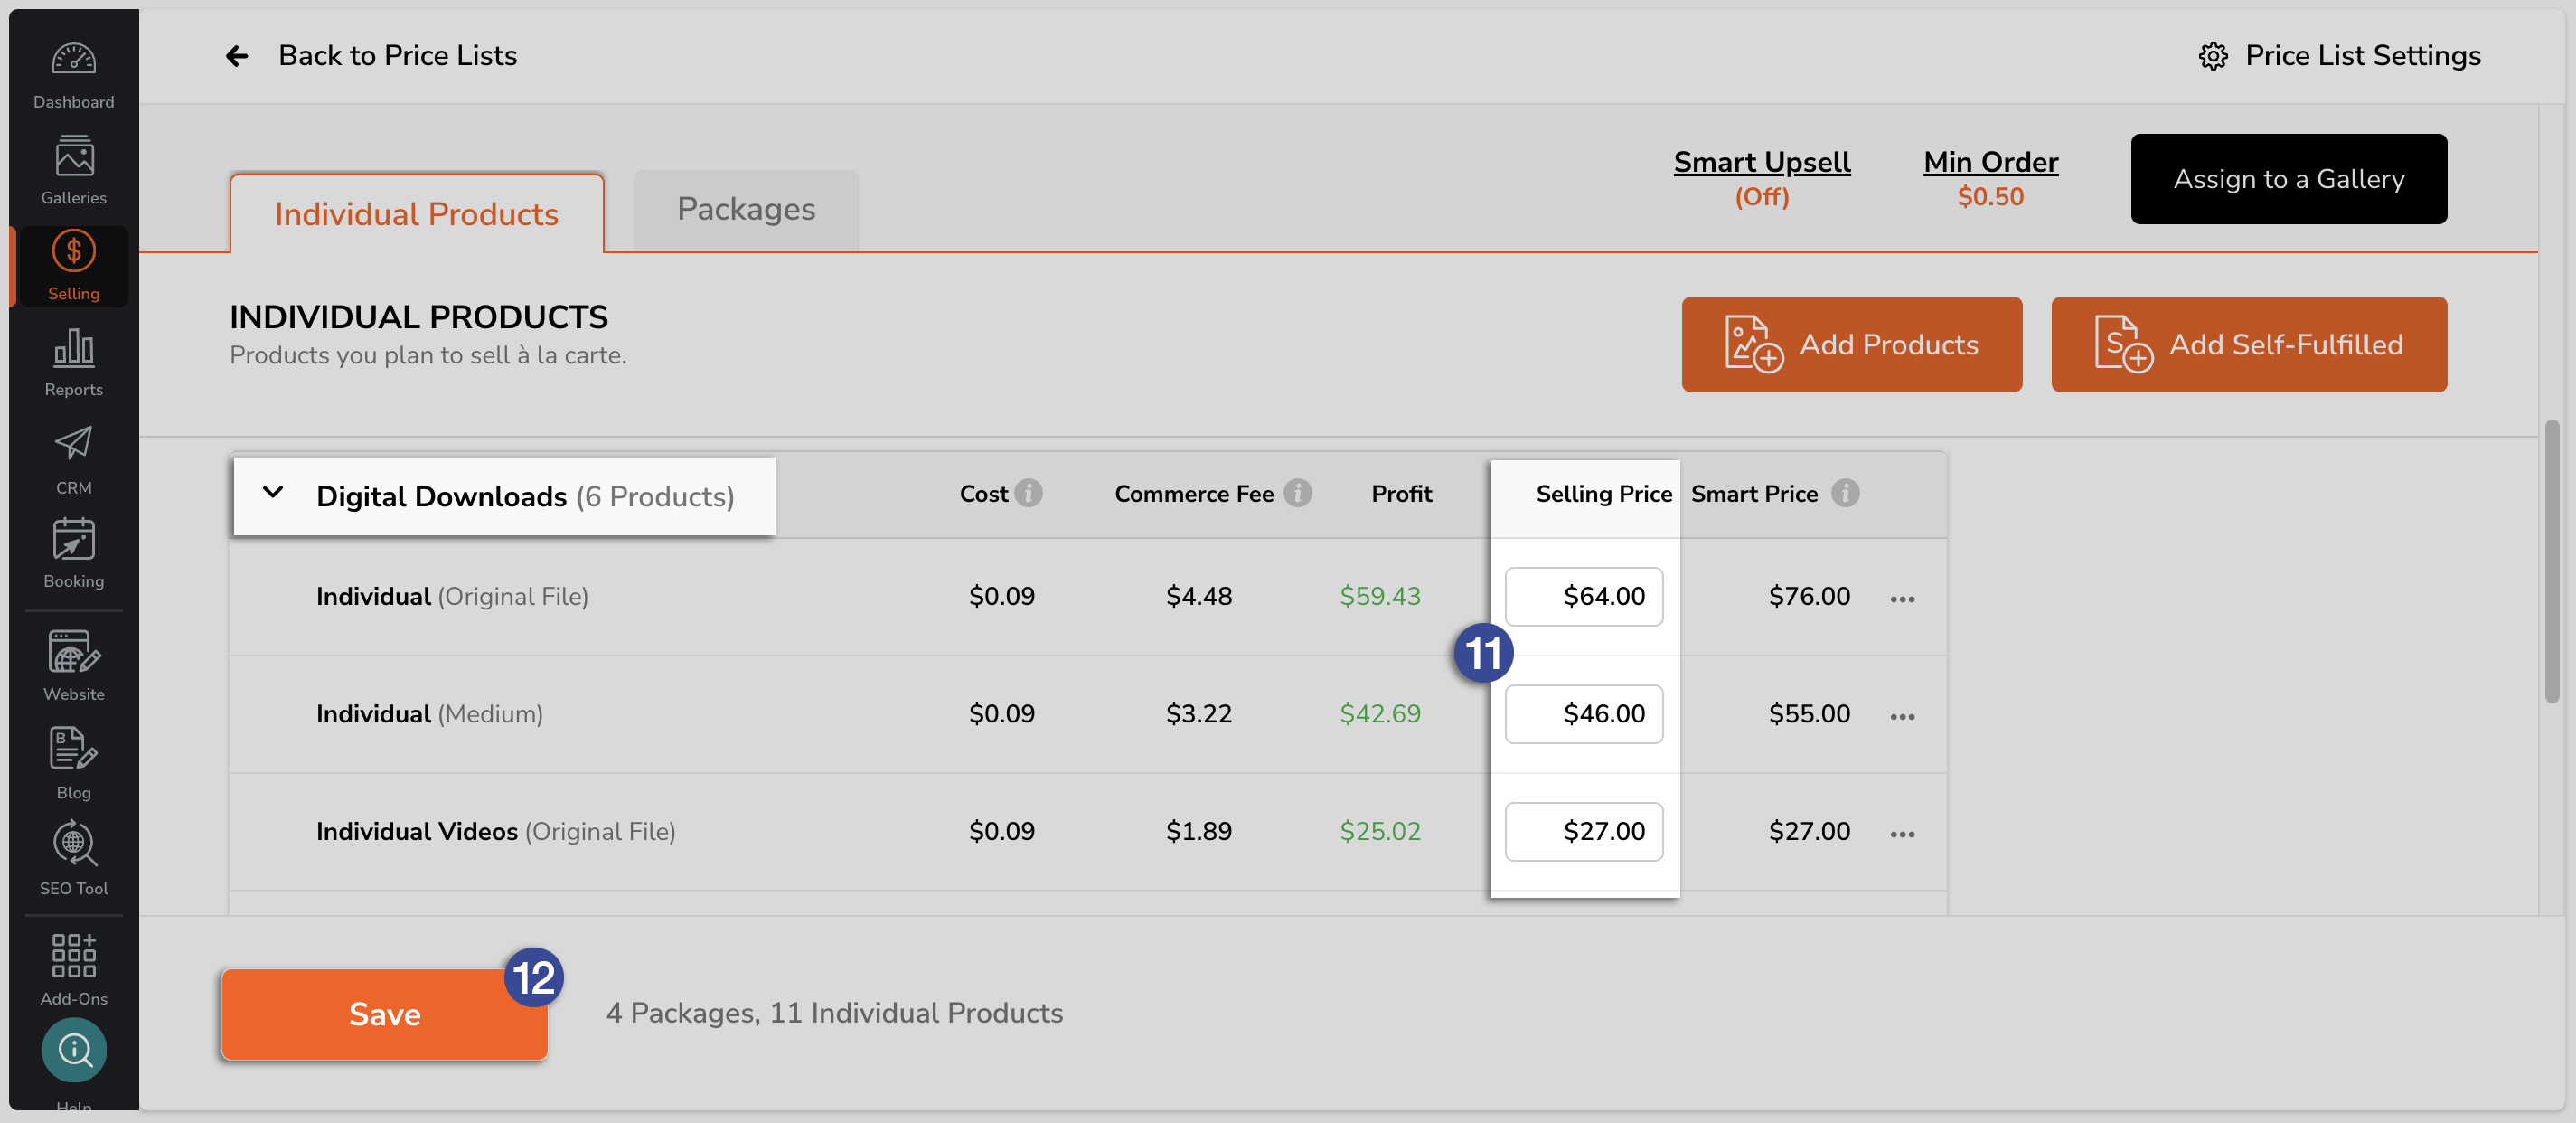Click the vertical scrollbar thumb
Viewport: 2576px width, 1123px height.
pos(2551,560)
